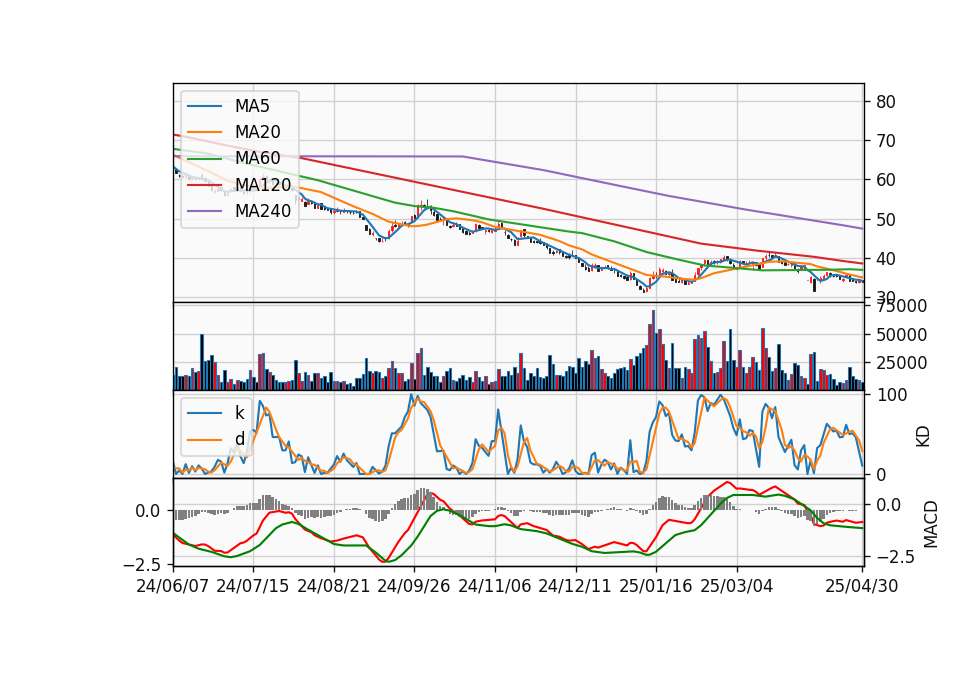Click the orange MA20 legend line swatch
This screenshot has width=960, height=690.
click(204, 132)
